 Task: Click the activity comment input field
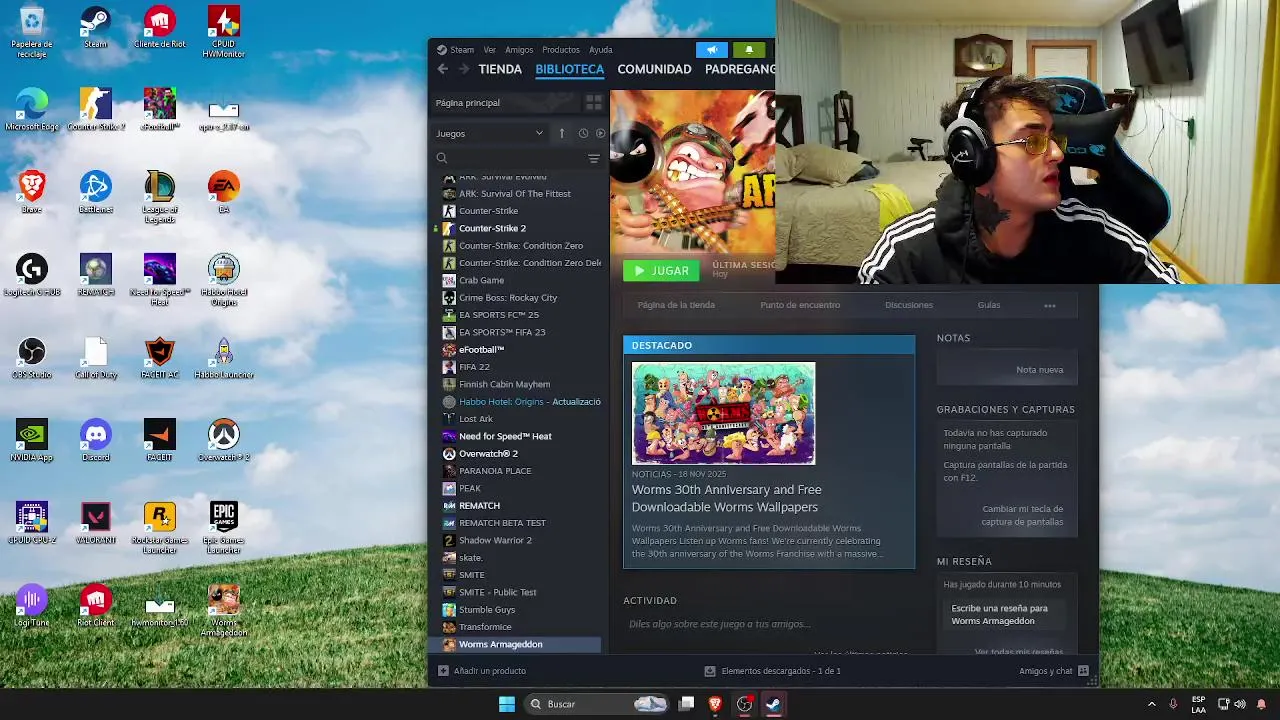(768, 624)
